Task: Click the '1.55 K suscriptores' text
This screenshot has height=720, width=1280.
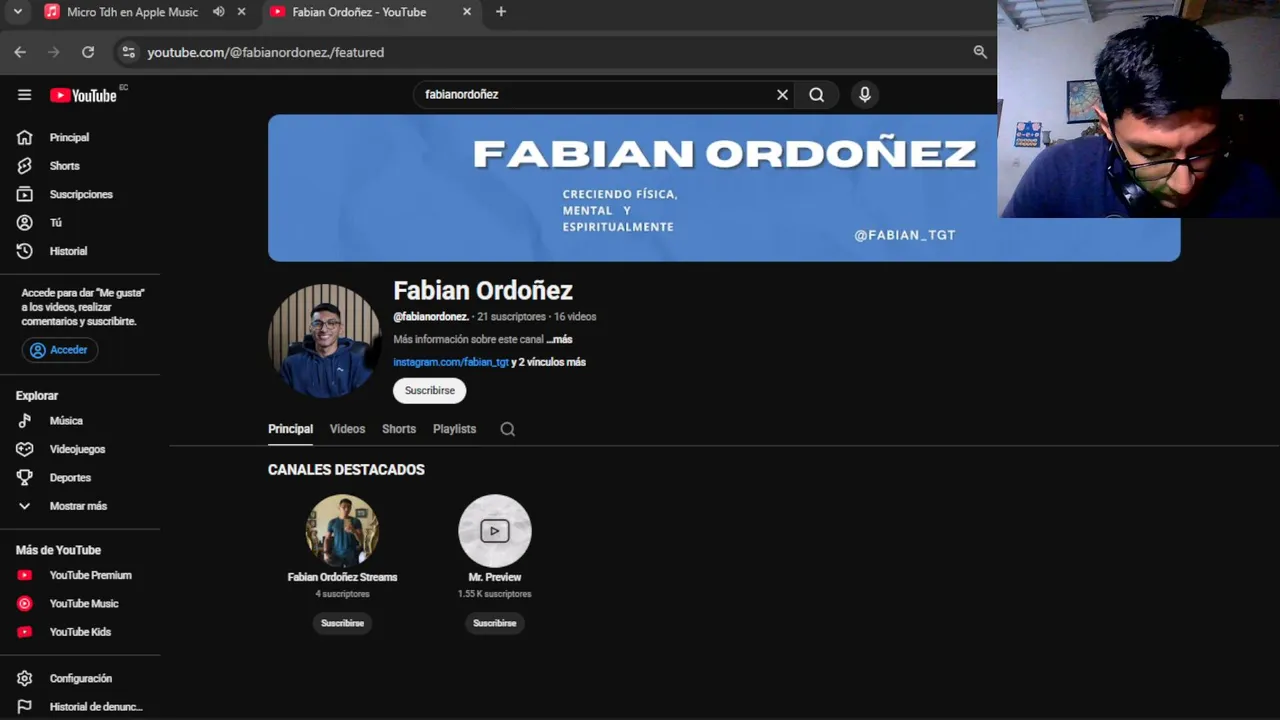Action: pos(495,594)
